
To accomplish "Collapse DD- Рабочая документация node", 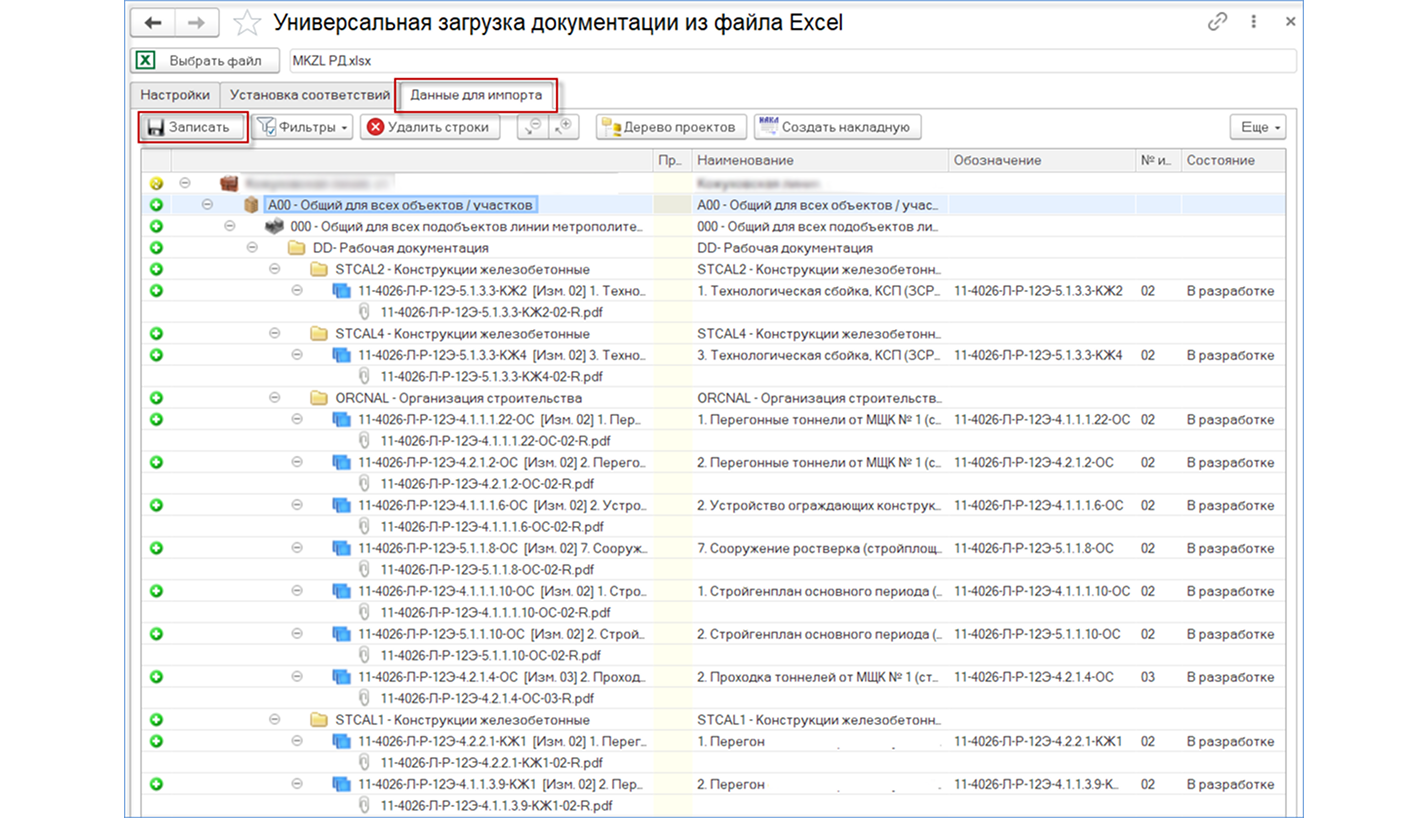I will (252, 248).
